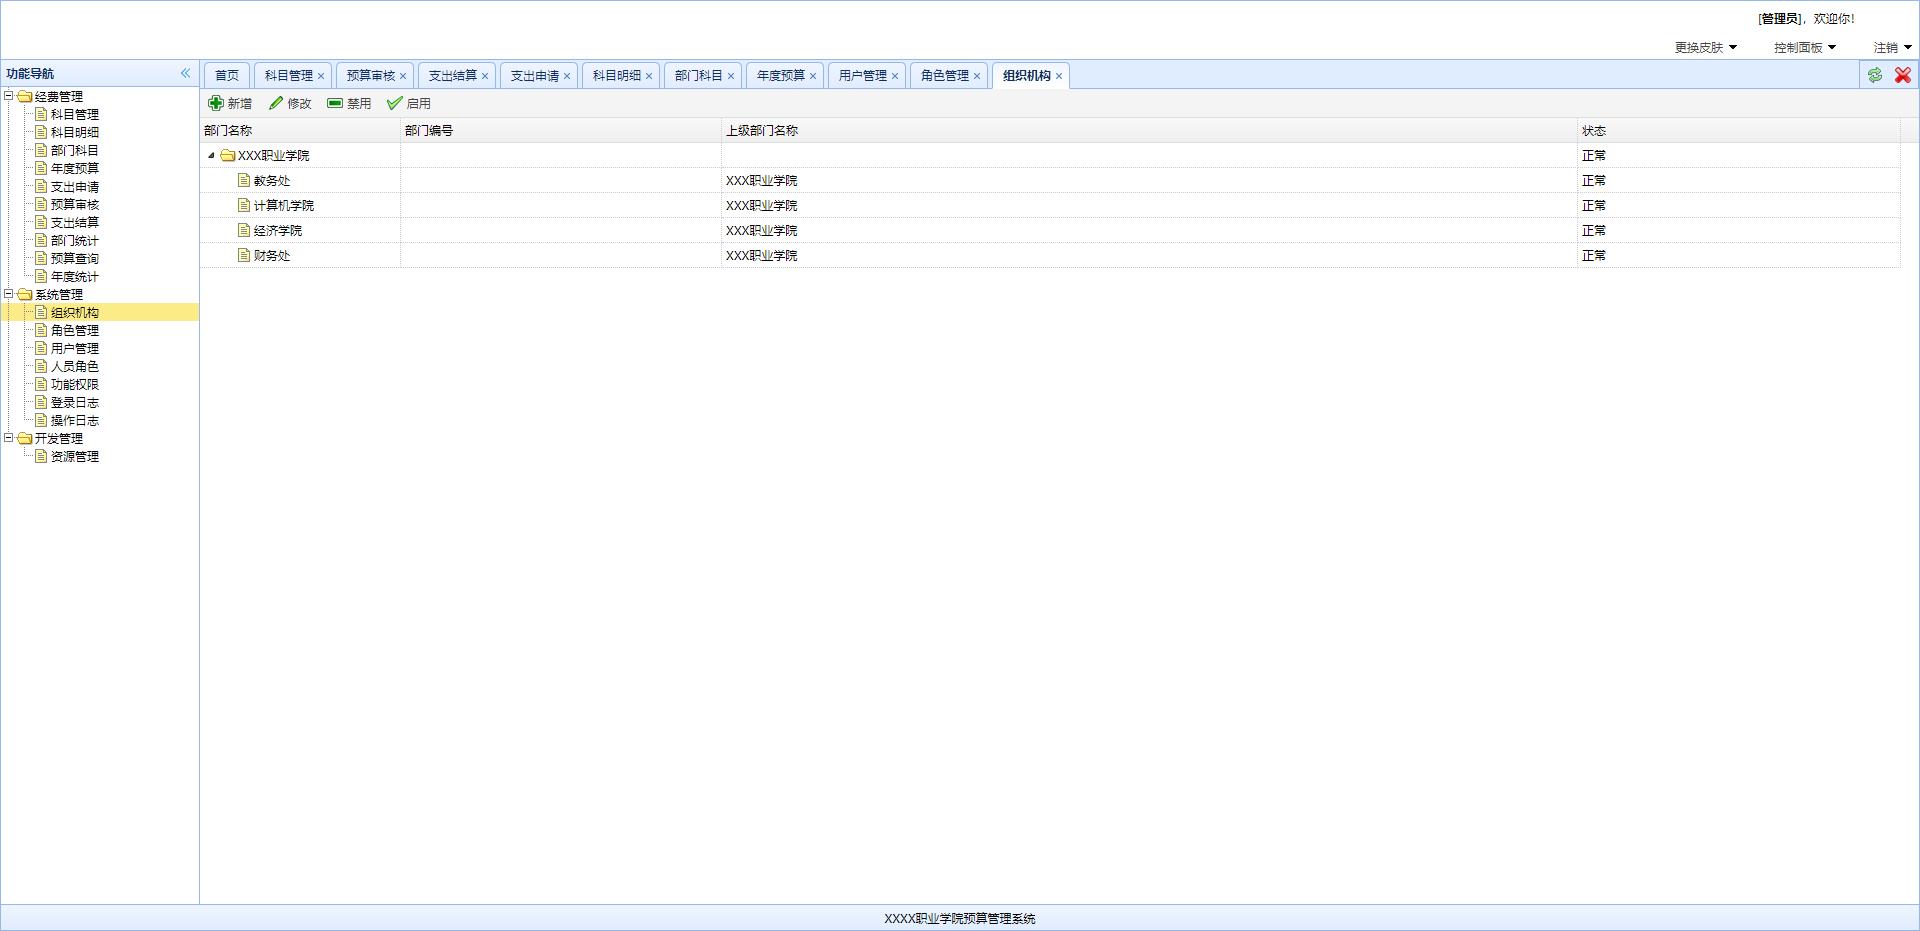Close the 角色管理 tab
The height and width of the screenshot is (931, 1920).
[x=977, y=76]
